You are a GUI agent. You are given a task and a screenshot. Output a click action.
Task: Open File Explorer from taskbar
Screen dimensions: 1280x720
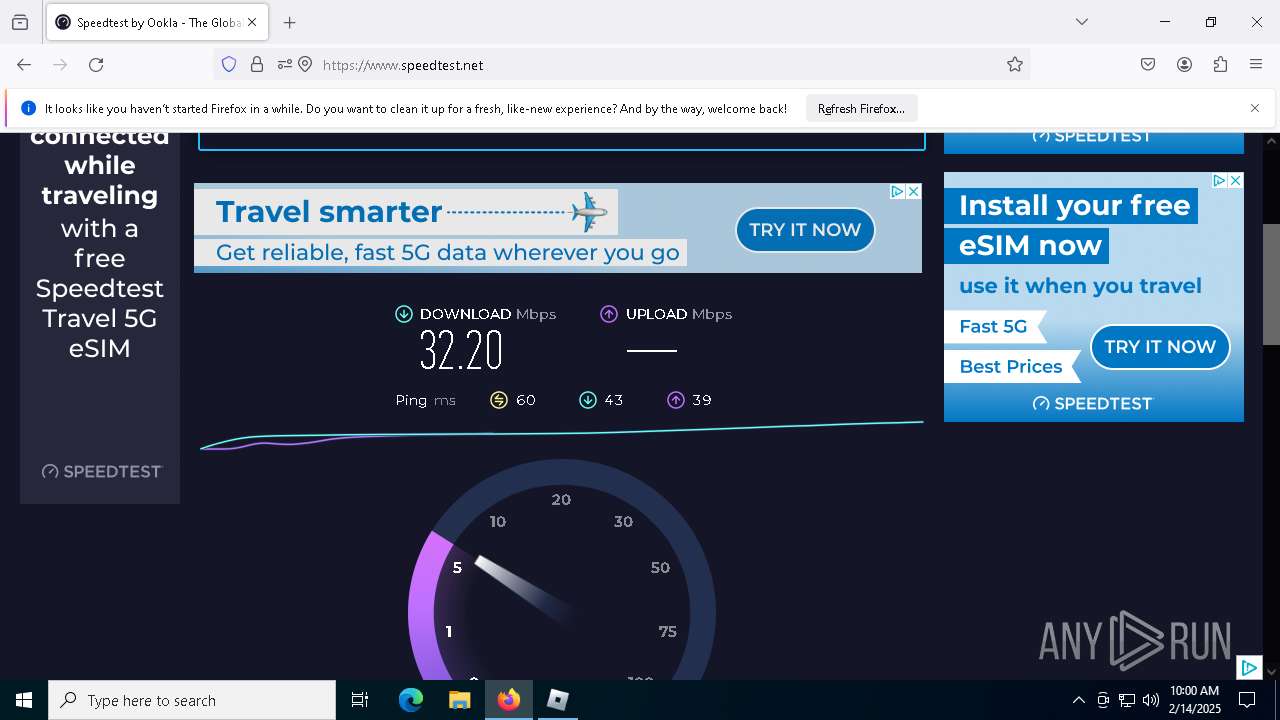(460, 700)
